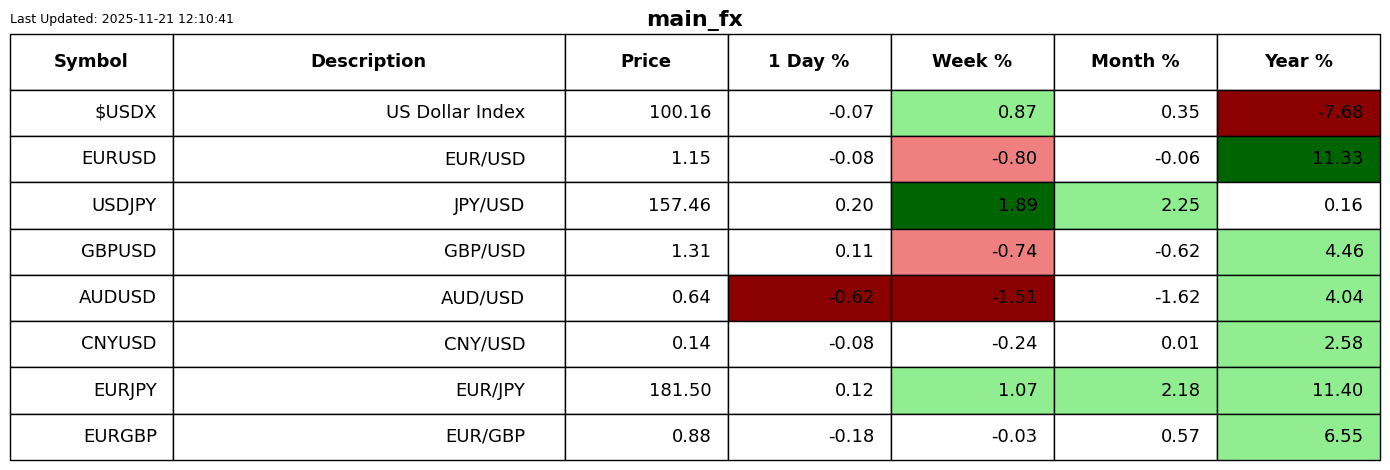Click the US Dollar Index description
The width and height of the screenshot is (1390, 470).
(x=455, y=113)
